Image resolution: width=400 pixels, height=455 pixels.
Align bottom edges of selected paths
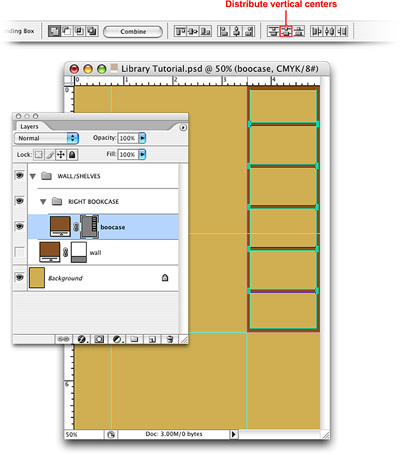coord(206,31)
